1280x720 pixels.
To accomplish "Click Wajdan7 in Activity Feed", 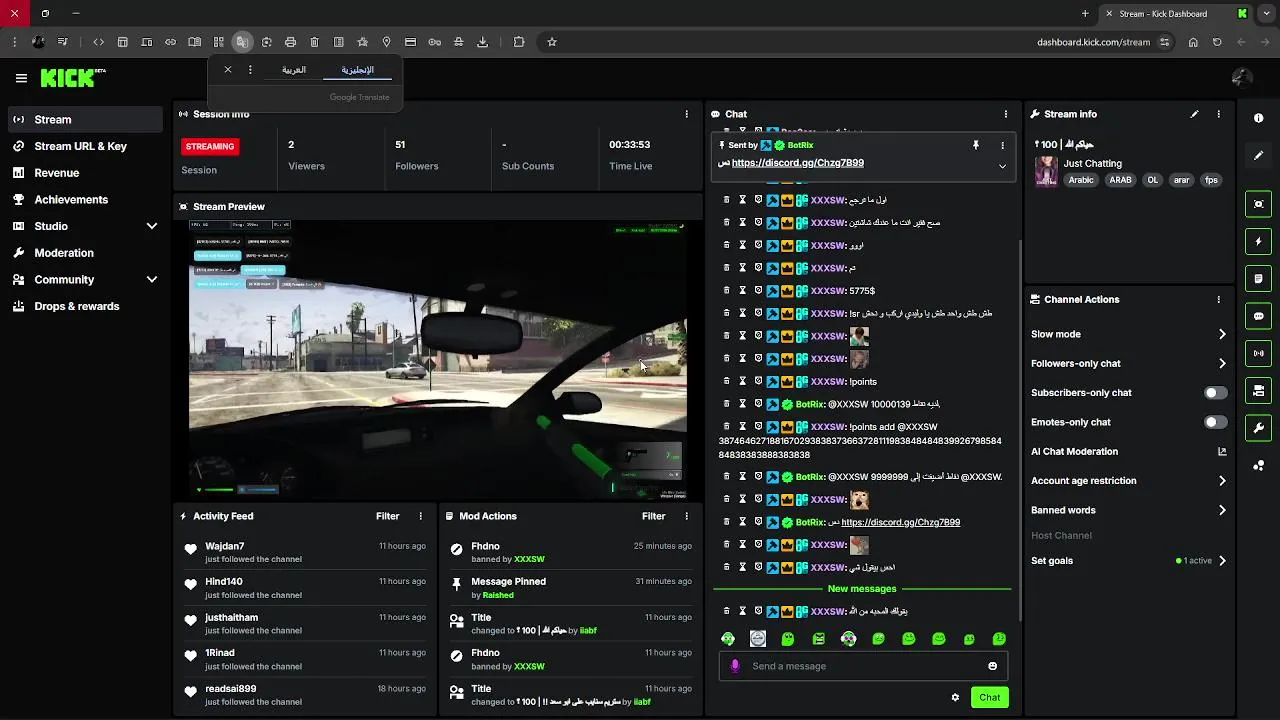I will pos(224,546).
